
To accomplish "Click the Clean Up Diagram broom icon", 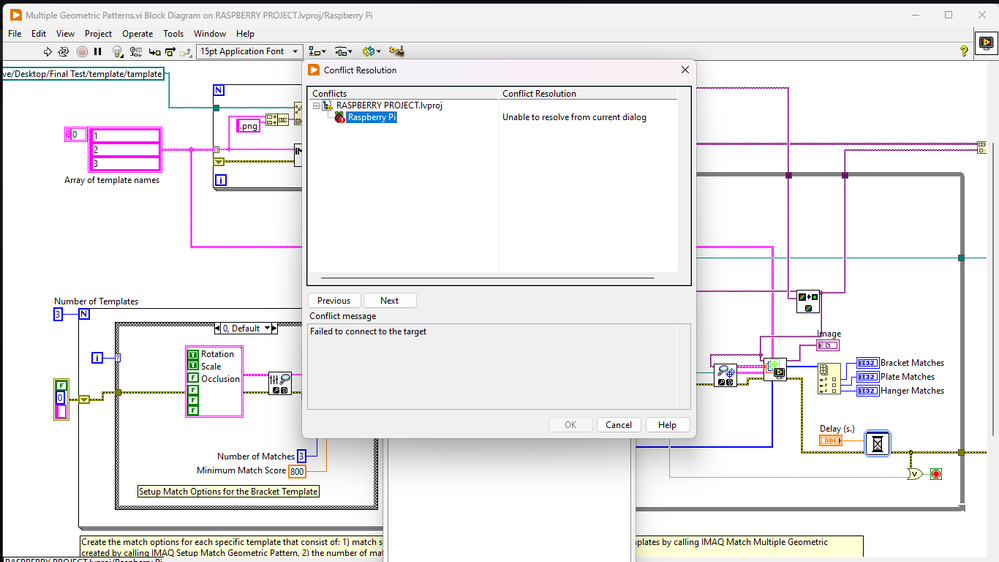I will click(x=396, y=51).
